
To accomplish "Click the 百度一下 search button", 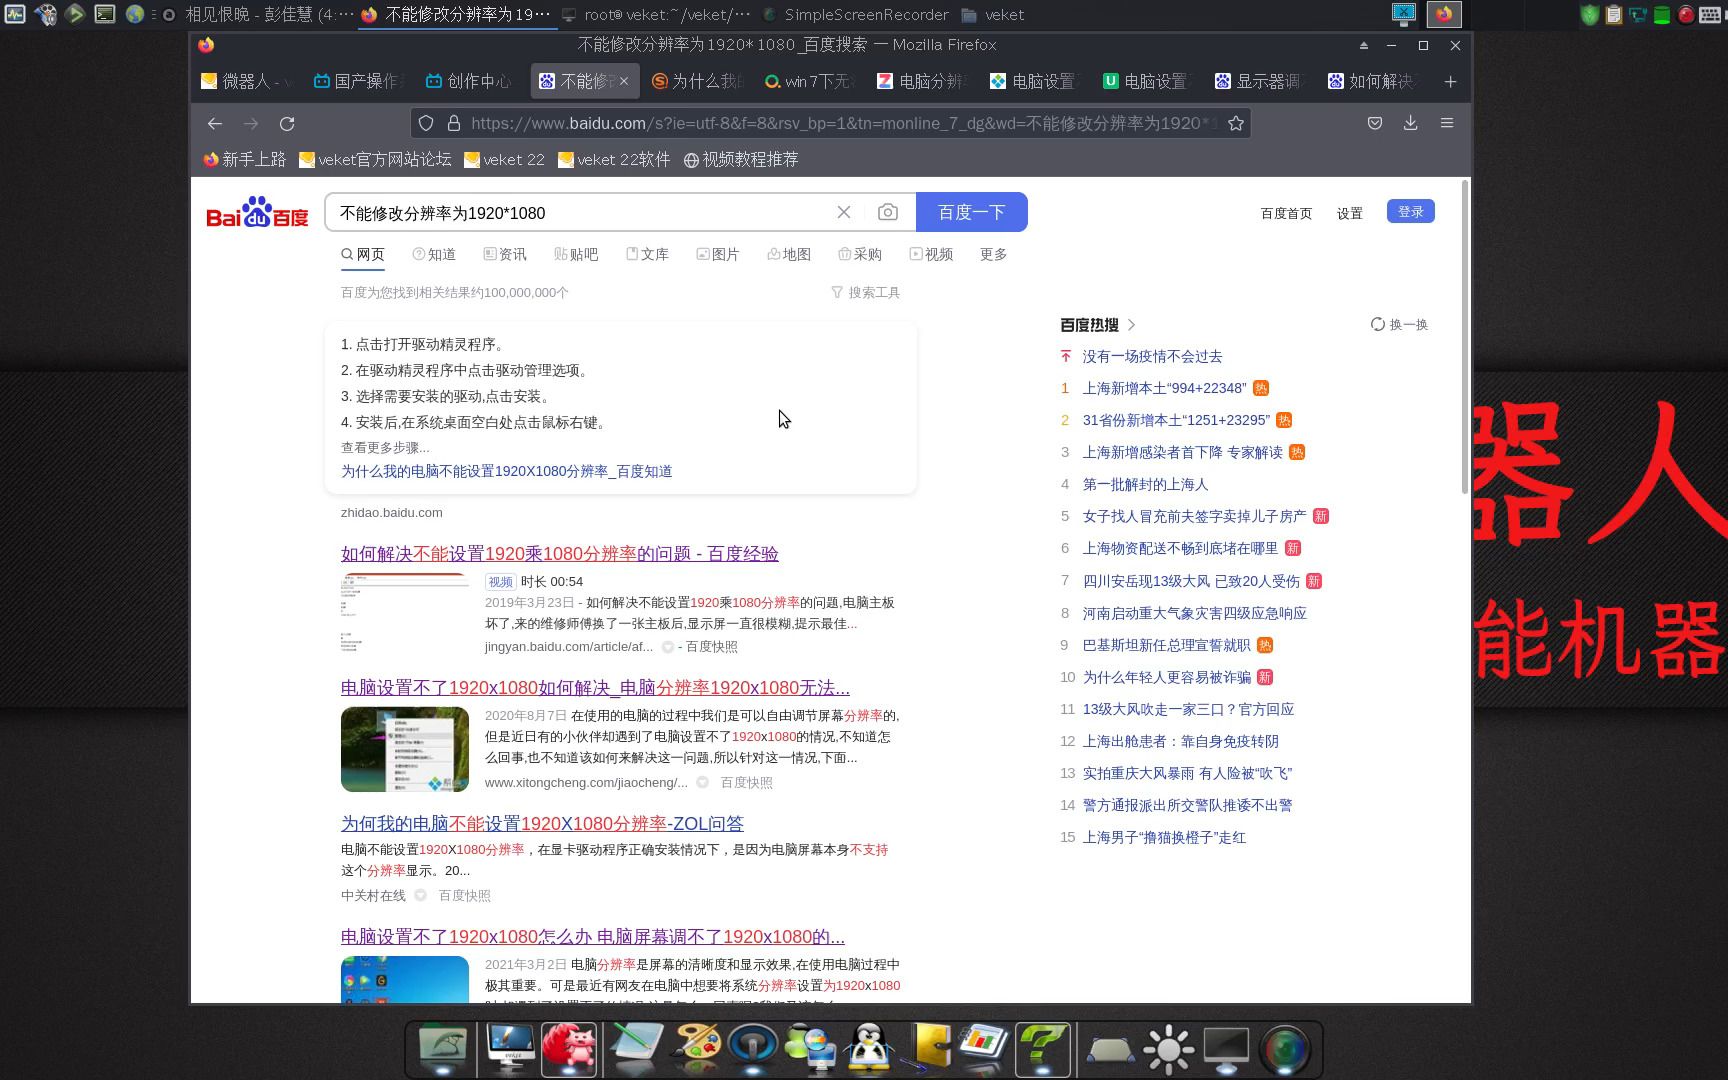I will coord(971,212).
